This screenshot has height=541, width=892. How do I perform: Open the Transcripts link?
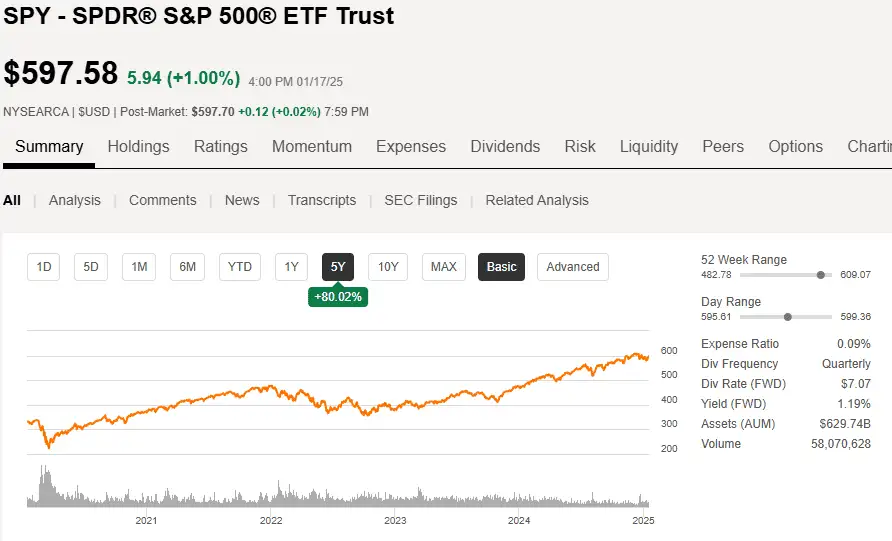tap(322, 200)
